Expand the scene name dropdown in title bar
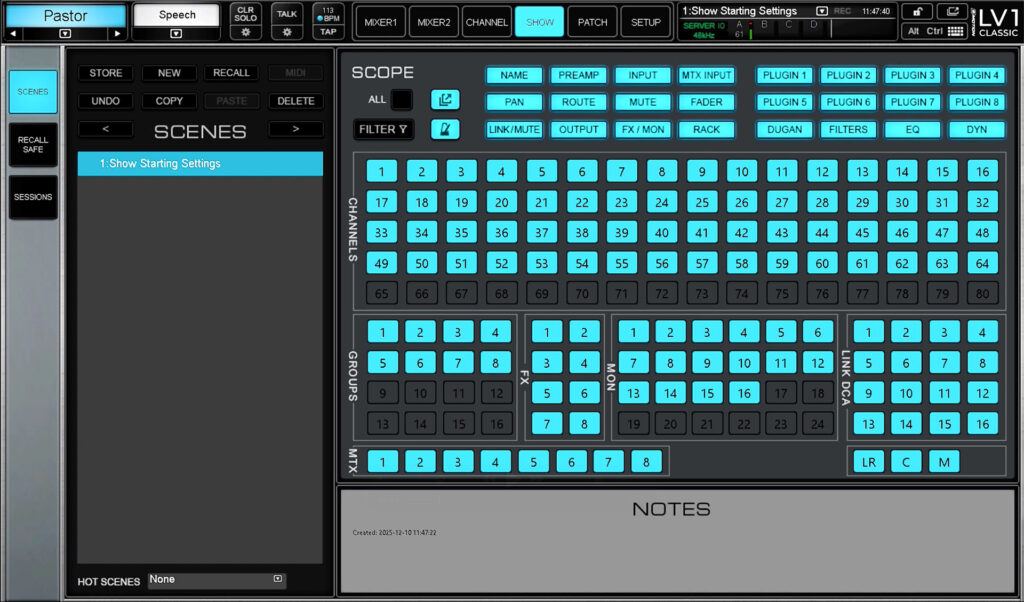This screenshot has height=602, width=1024. pyautogui.click(x=822, y=10)
